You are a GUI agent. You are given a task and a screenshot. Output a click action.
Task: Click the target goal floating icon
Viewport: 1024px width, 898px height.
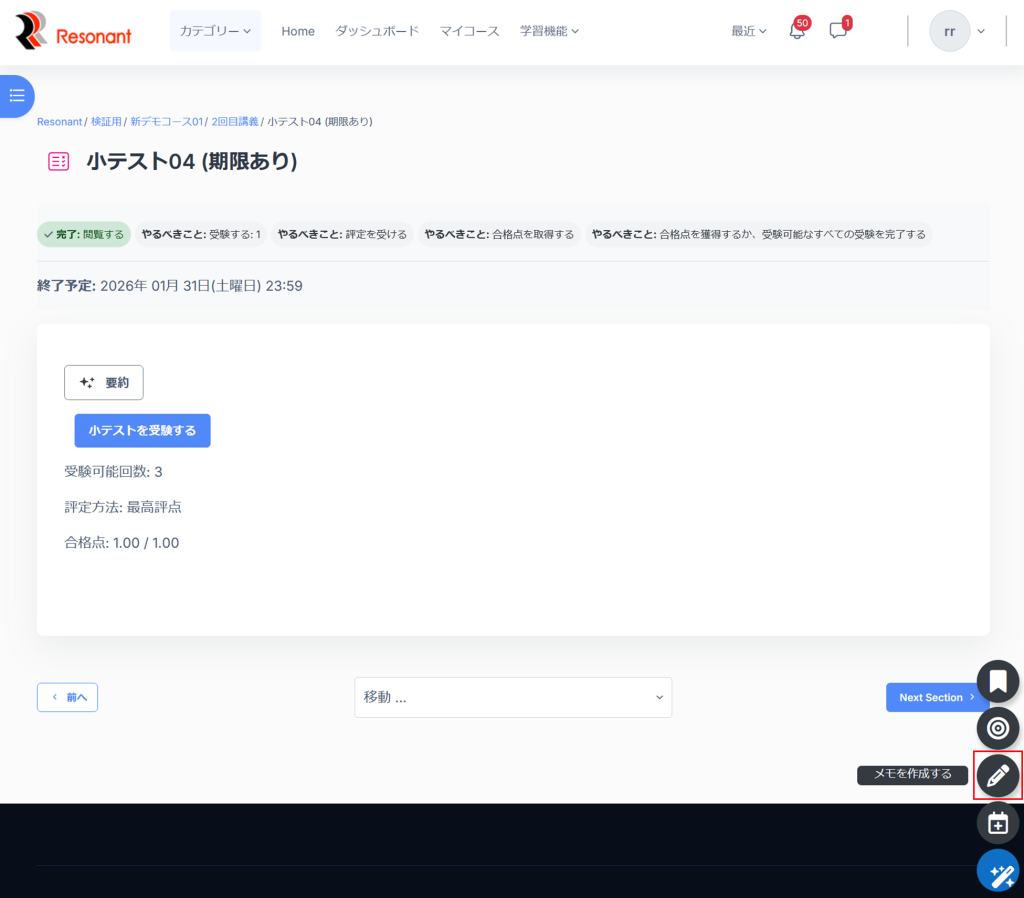click(x=997, y=728)
